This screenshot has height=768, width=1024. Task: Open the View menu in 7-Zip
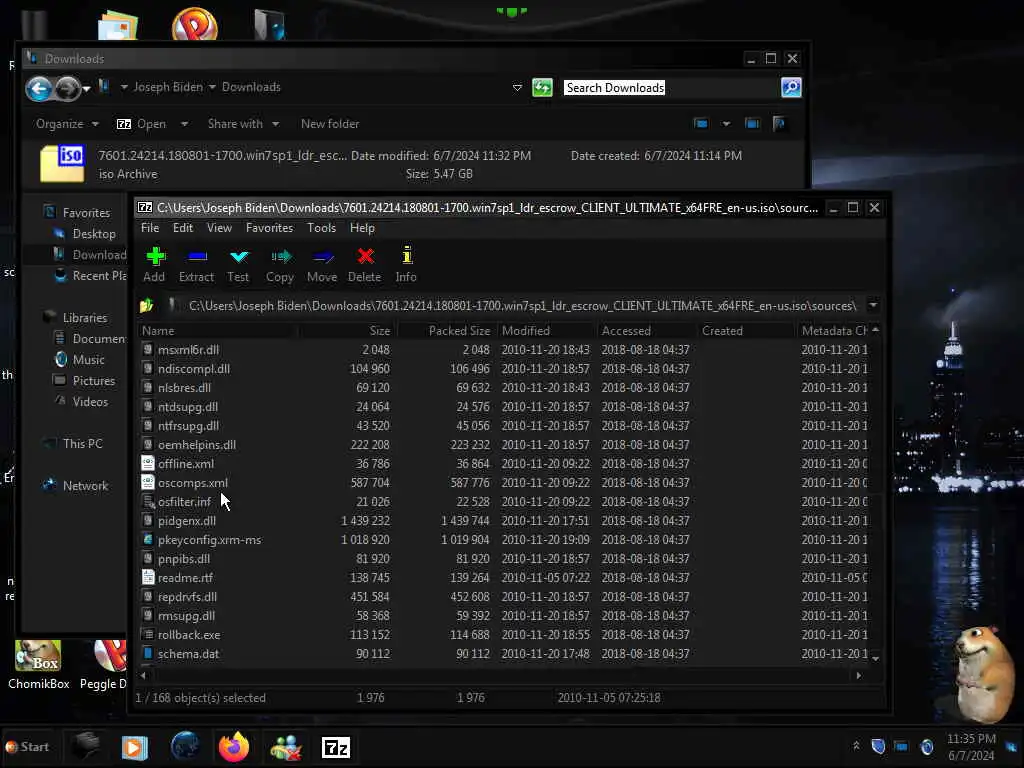(x=219, y=228)
